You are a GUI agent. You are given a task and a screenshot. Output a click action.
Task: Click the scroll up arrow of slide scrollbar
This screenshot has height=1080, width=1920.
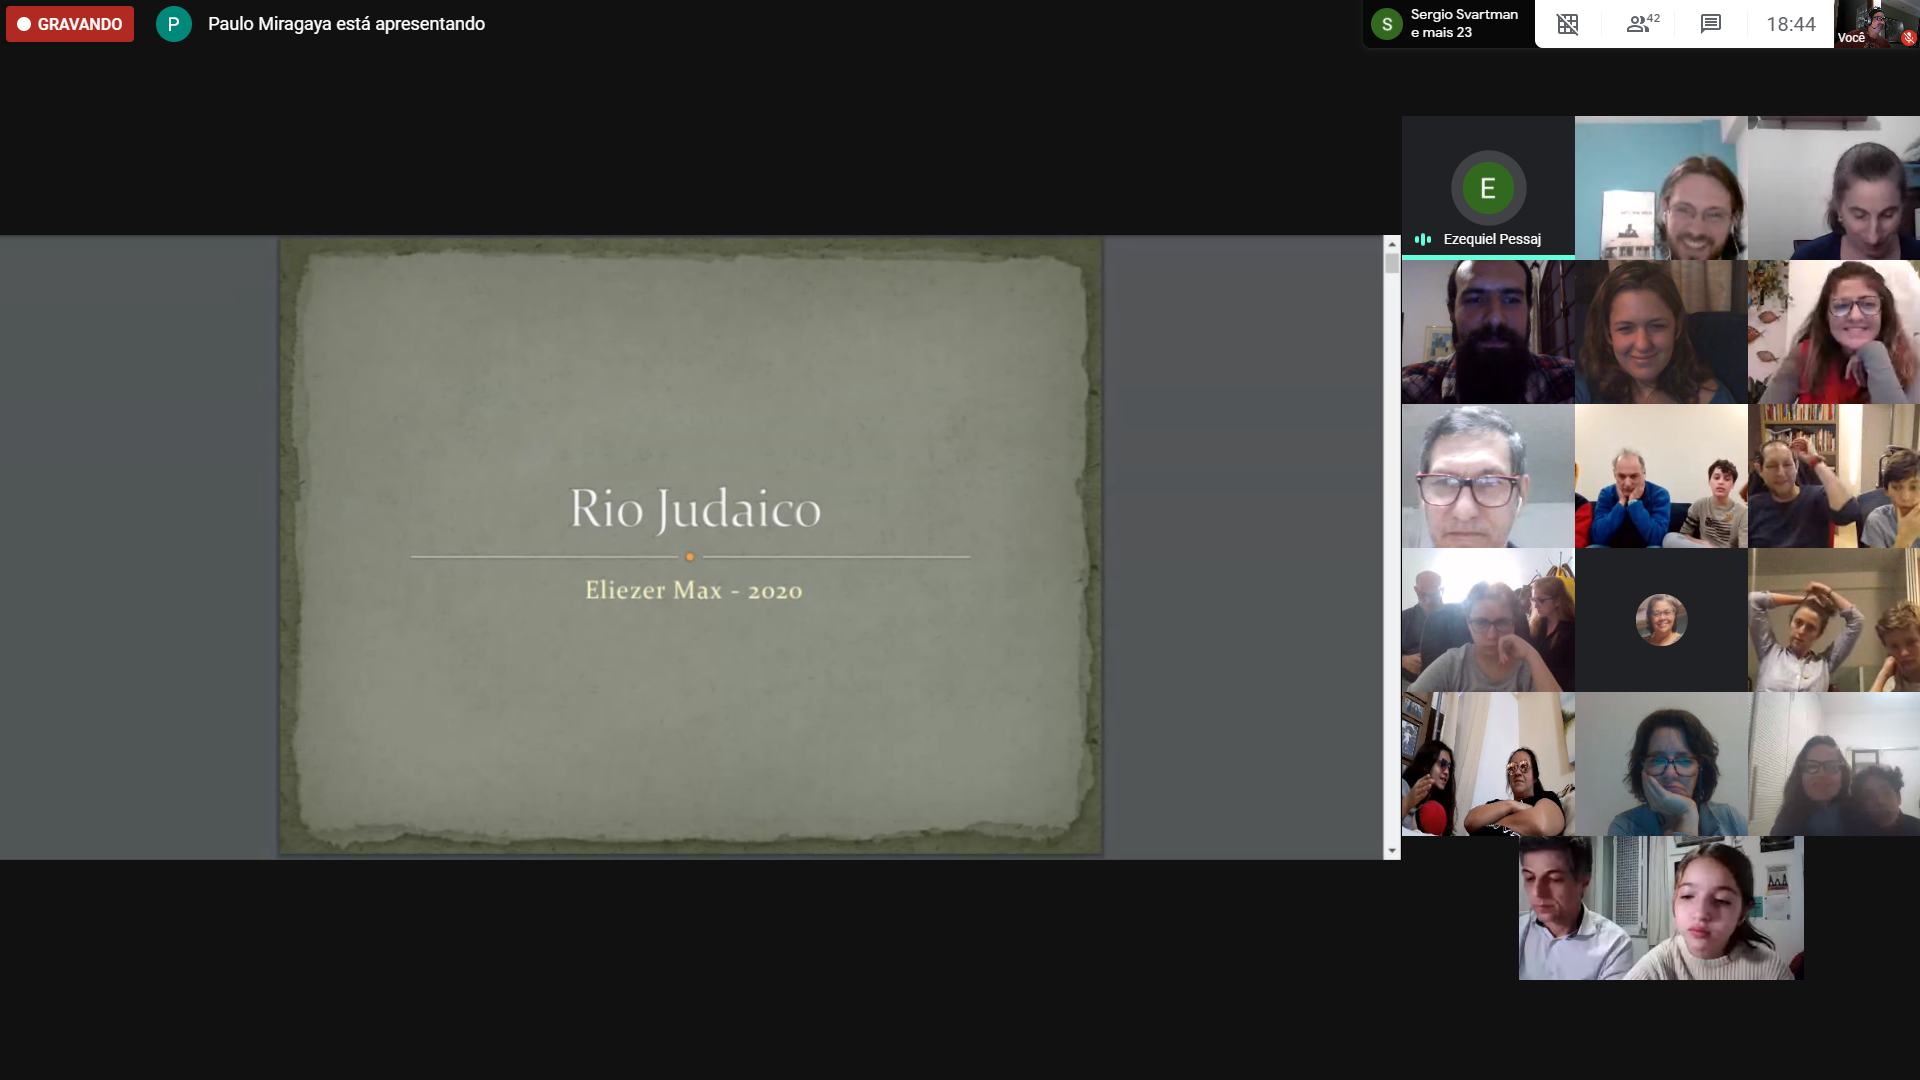pos(1391,244)
